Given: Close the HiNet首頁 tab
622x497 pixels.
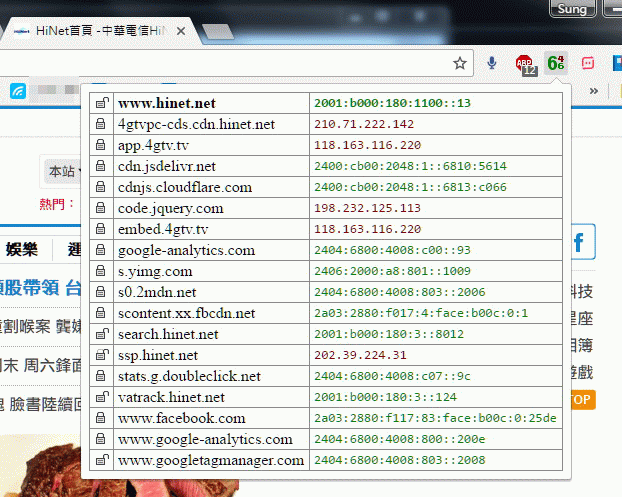Looking at the screenshot, I should 181,31.
